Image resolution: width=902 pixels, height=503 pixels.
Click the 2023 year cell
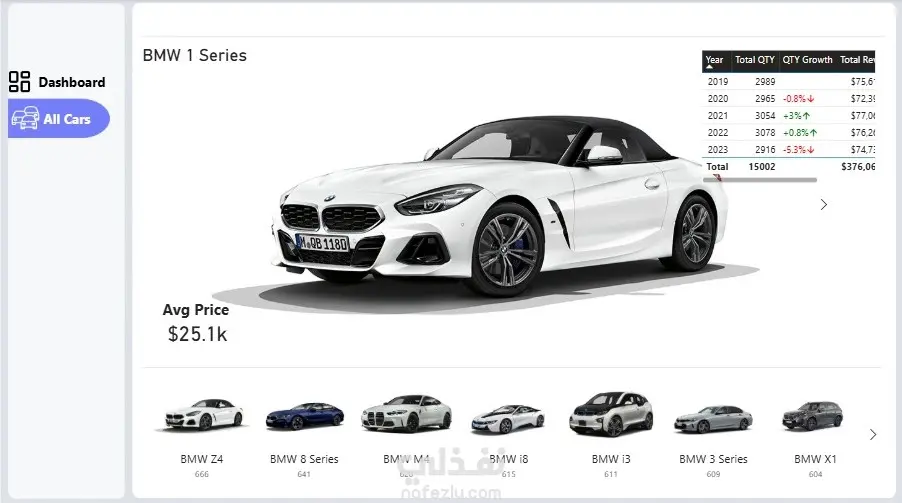717,150
